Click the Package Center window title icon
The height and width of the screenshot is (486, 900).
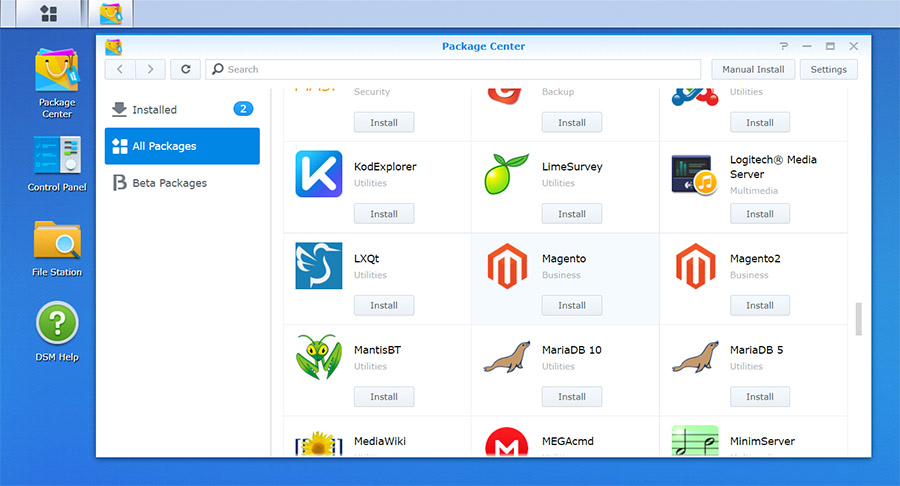(x=114, y=46)
